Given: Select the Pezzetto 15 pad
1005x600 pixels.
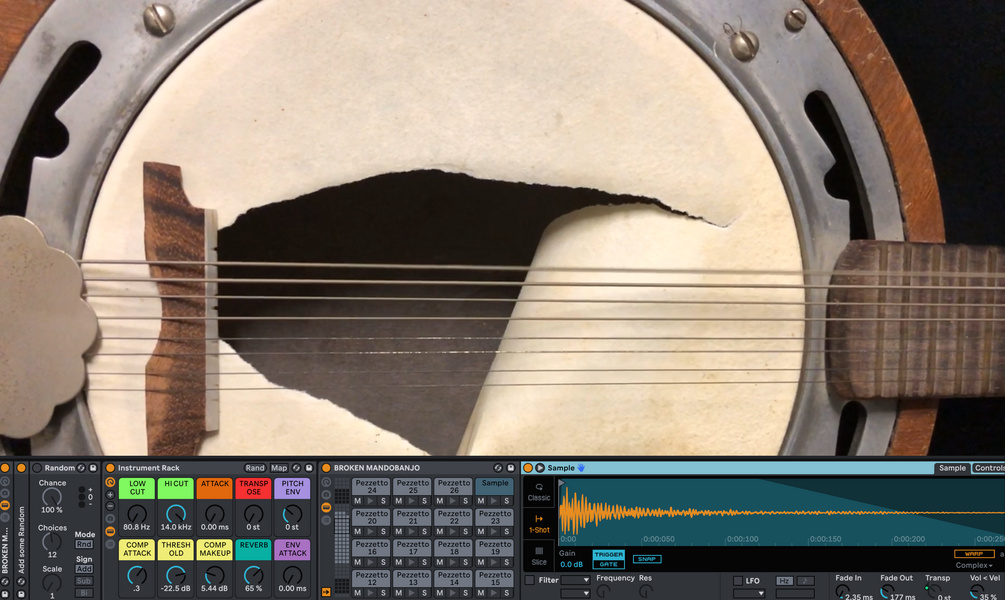Looking at the screenshot, I should point(495,579).
